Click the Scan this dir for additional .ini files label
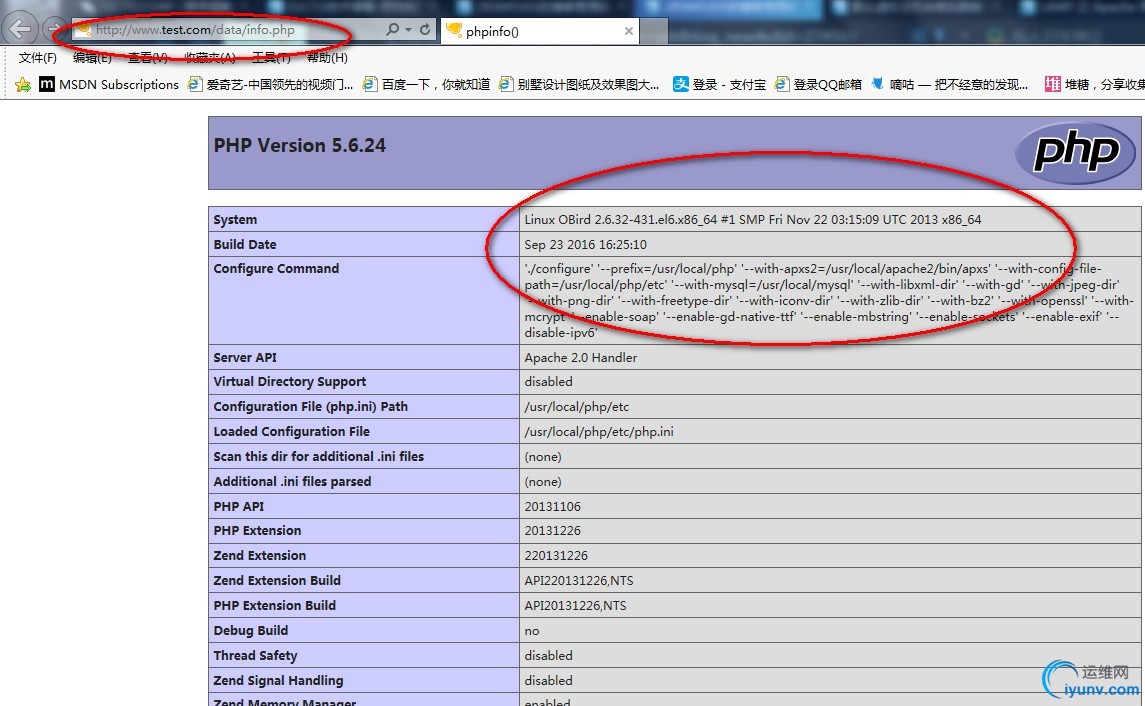Image resolution: width=1145 pixels, height=706 pixels. tap(318, 456)
